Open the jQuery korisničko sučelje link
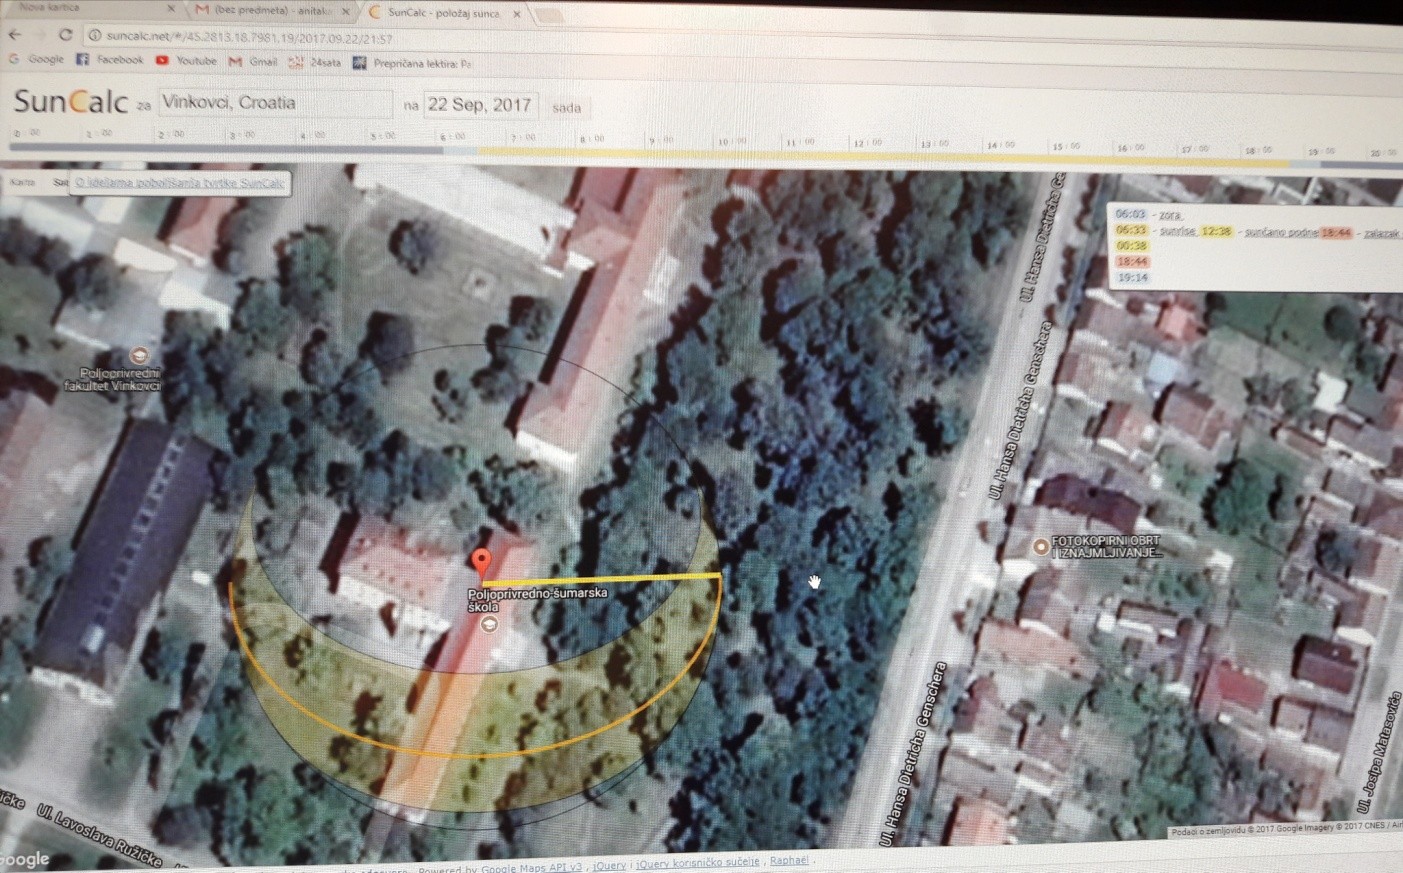The image size is (1403, 873). [697, 863]
